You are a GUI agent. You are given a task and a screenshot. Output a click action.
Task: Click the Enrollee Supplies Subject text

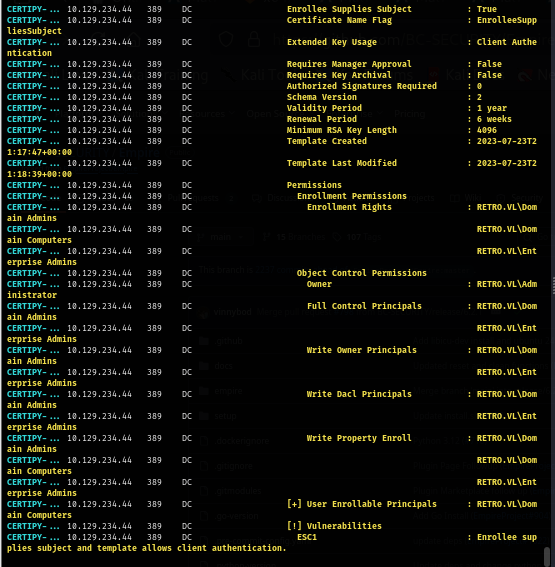pos(349,9)
